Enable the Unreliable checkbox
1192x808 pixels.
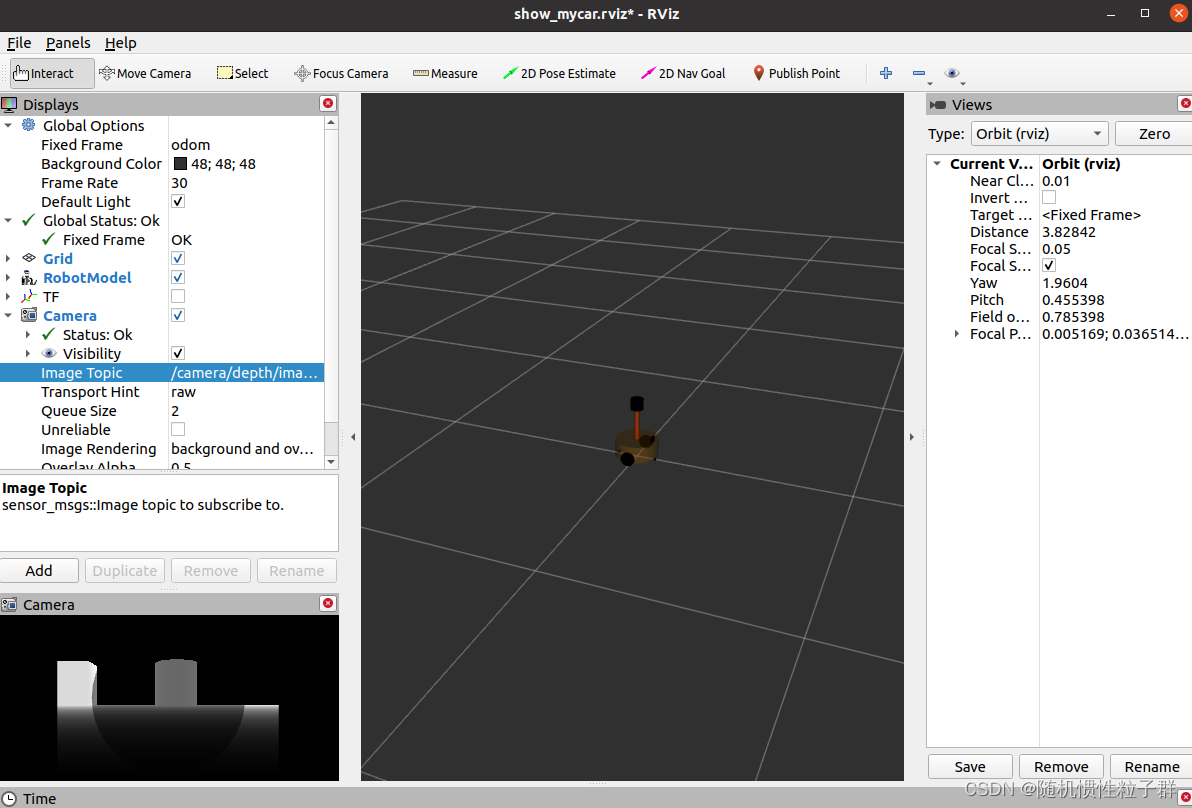[x=178, y=429]
